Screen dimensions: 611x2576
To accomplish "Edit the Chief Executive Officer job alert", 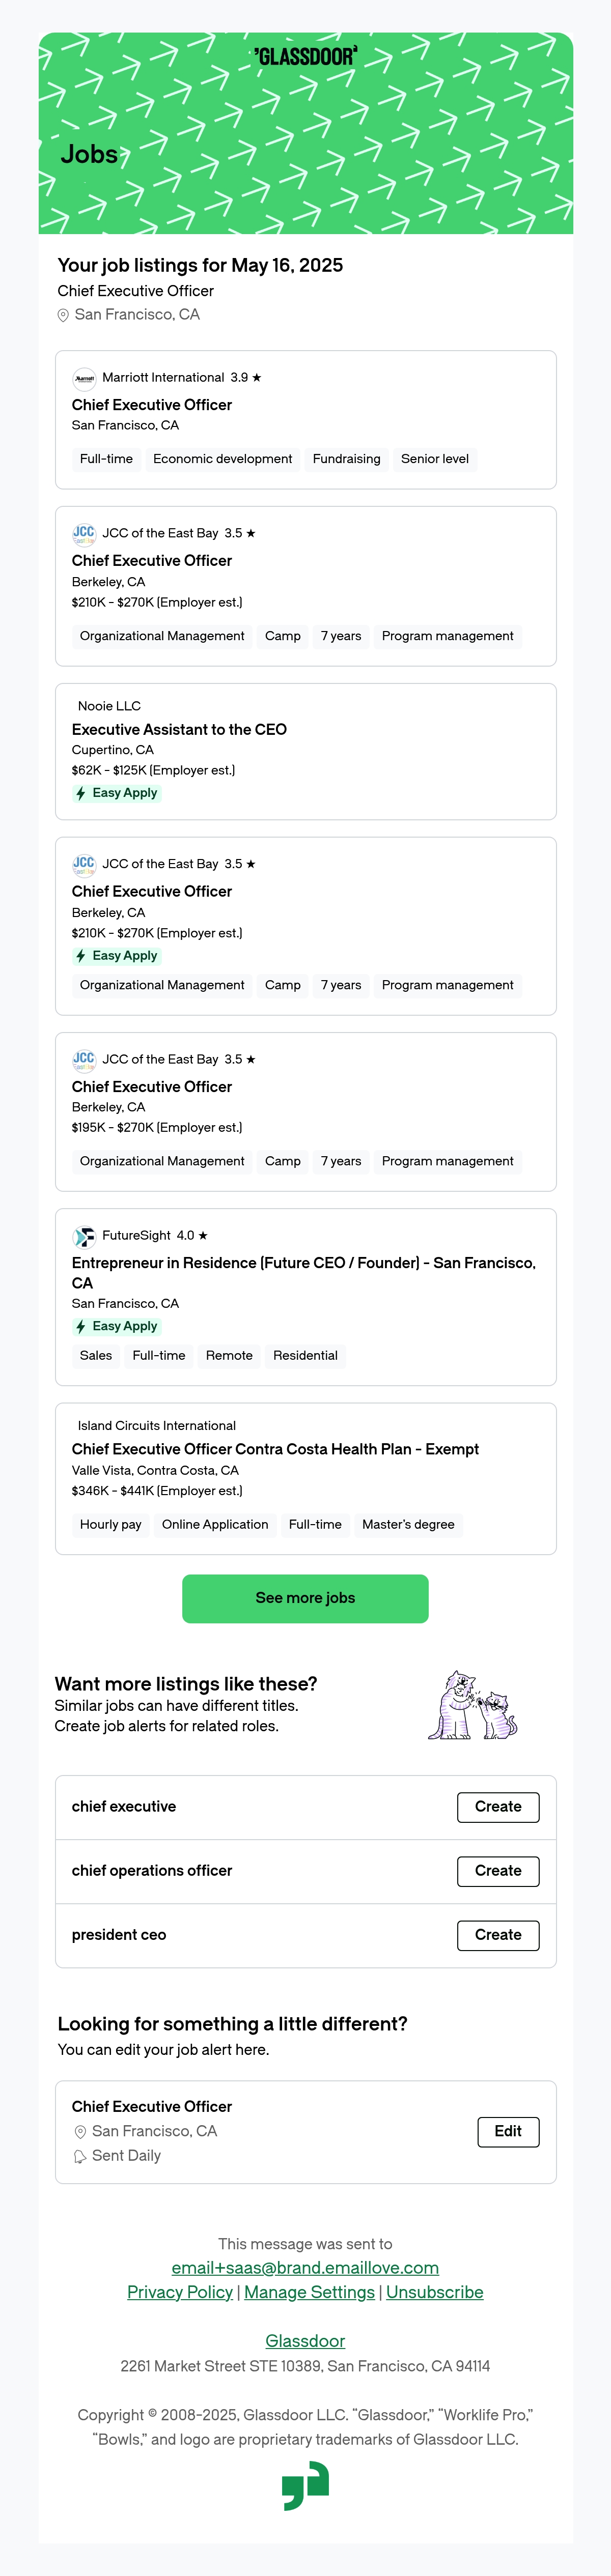I will pyautogui.click(x=508, y=2131).
